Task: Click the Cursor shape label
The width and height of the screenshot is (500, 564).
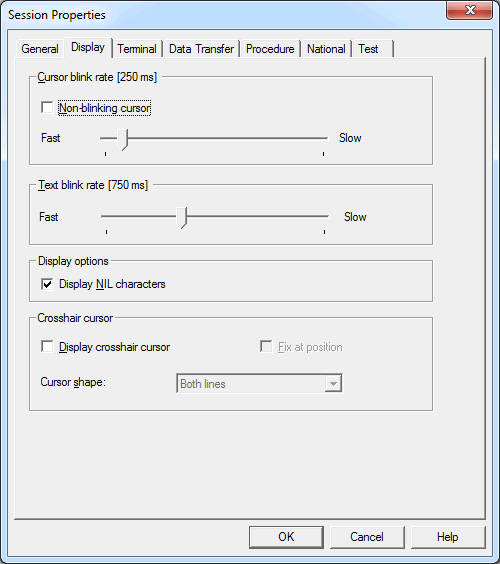Action: pos(73,382)
